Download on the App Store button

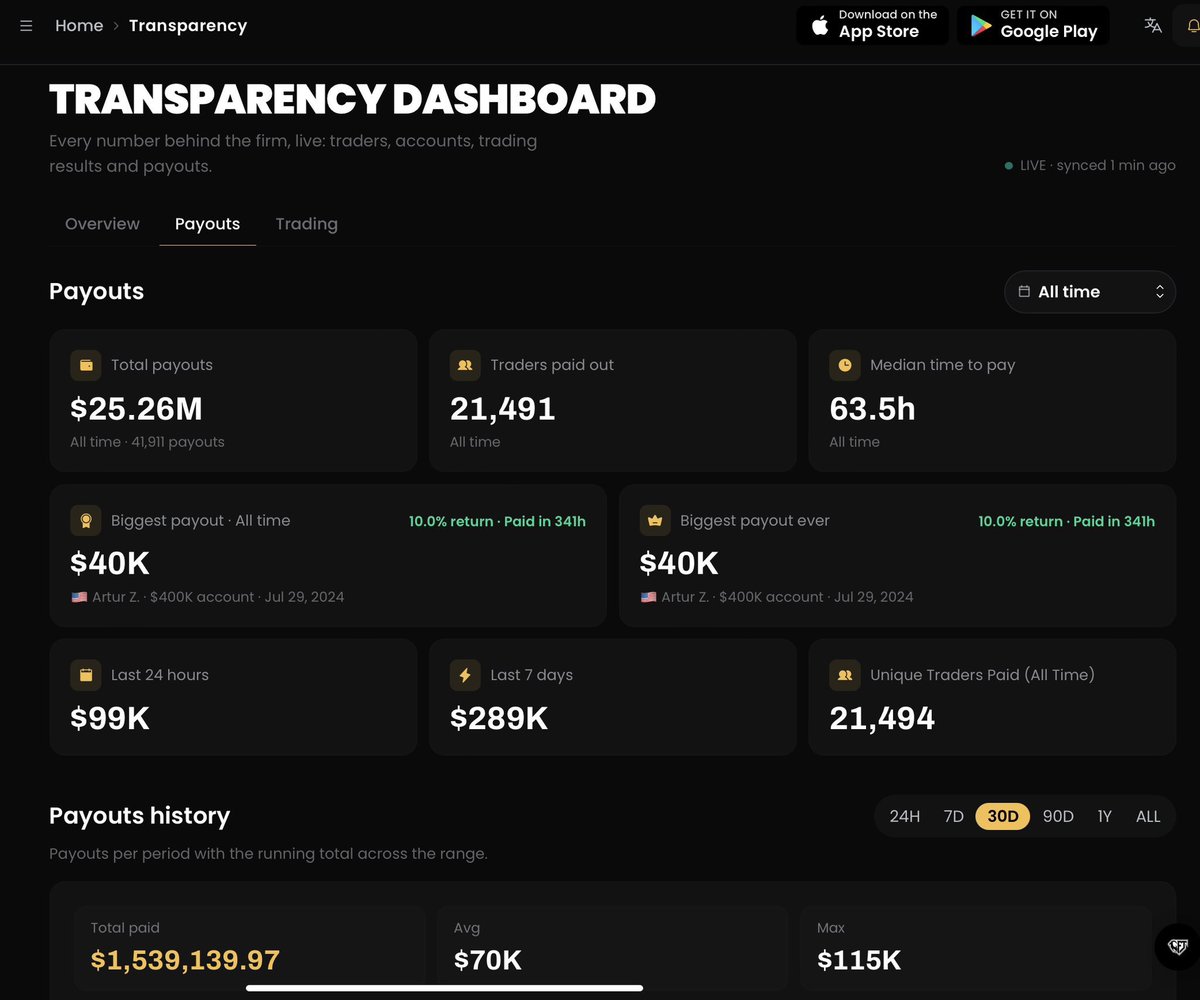click(x=872, y=26)
